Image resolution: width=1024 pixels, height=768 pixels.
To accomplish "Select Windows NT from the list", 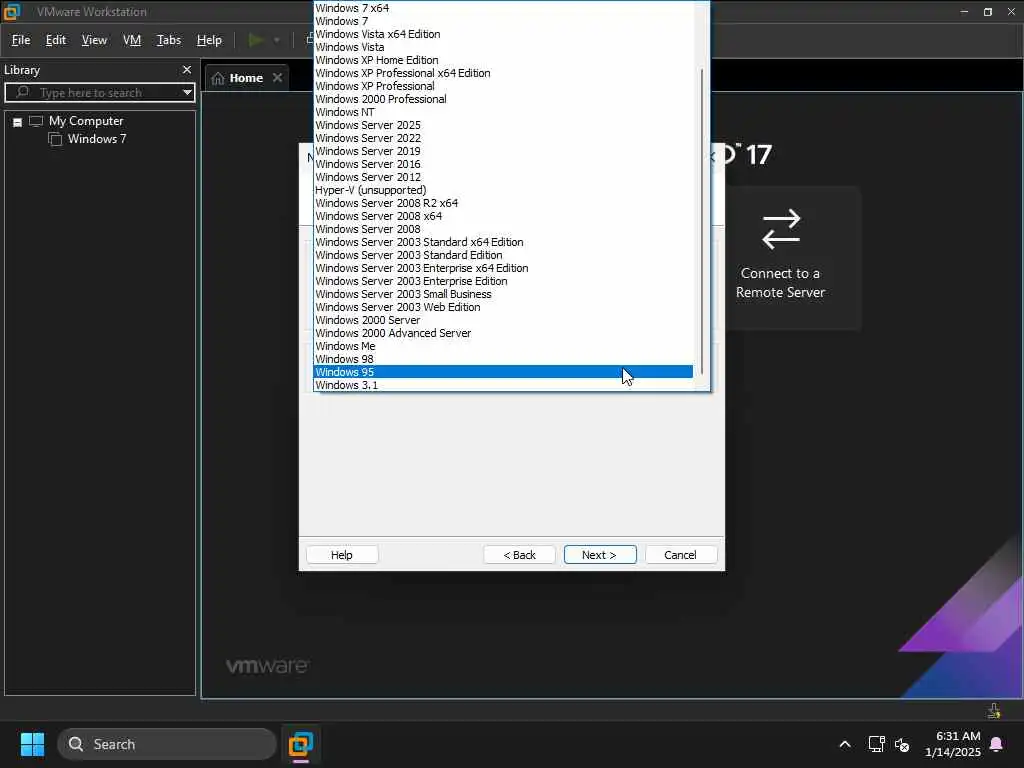I will (503, 112).
